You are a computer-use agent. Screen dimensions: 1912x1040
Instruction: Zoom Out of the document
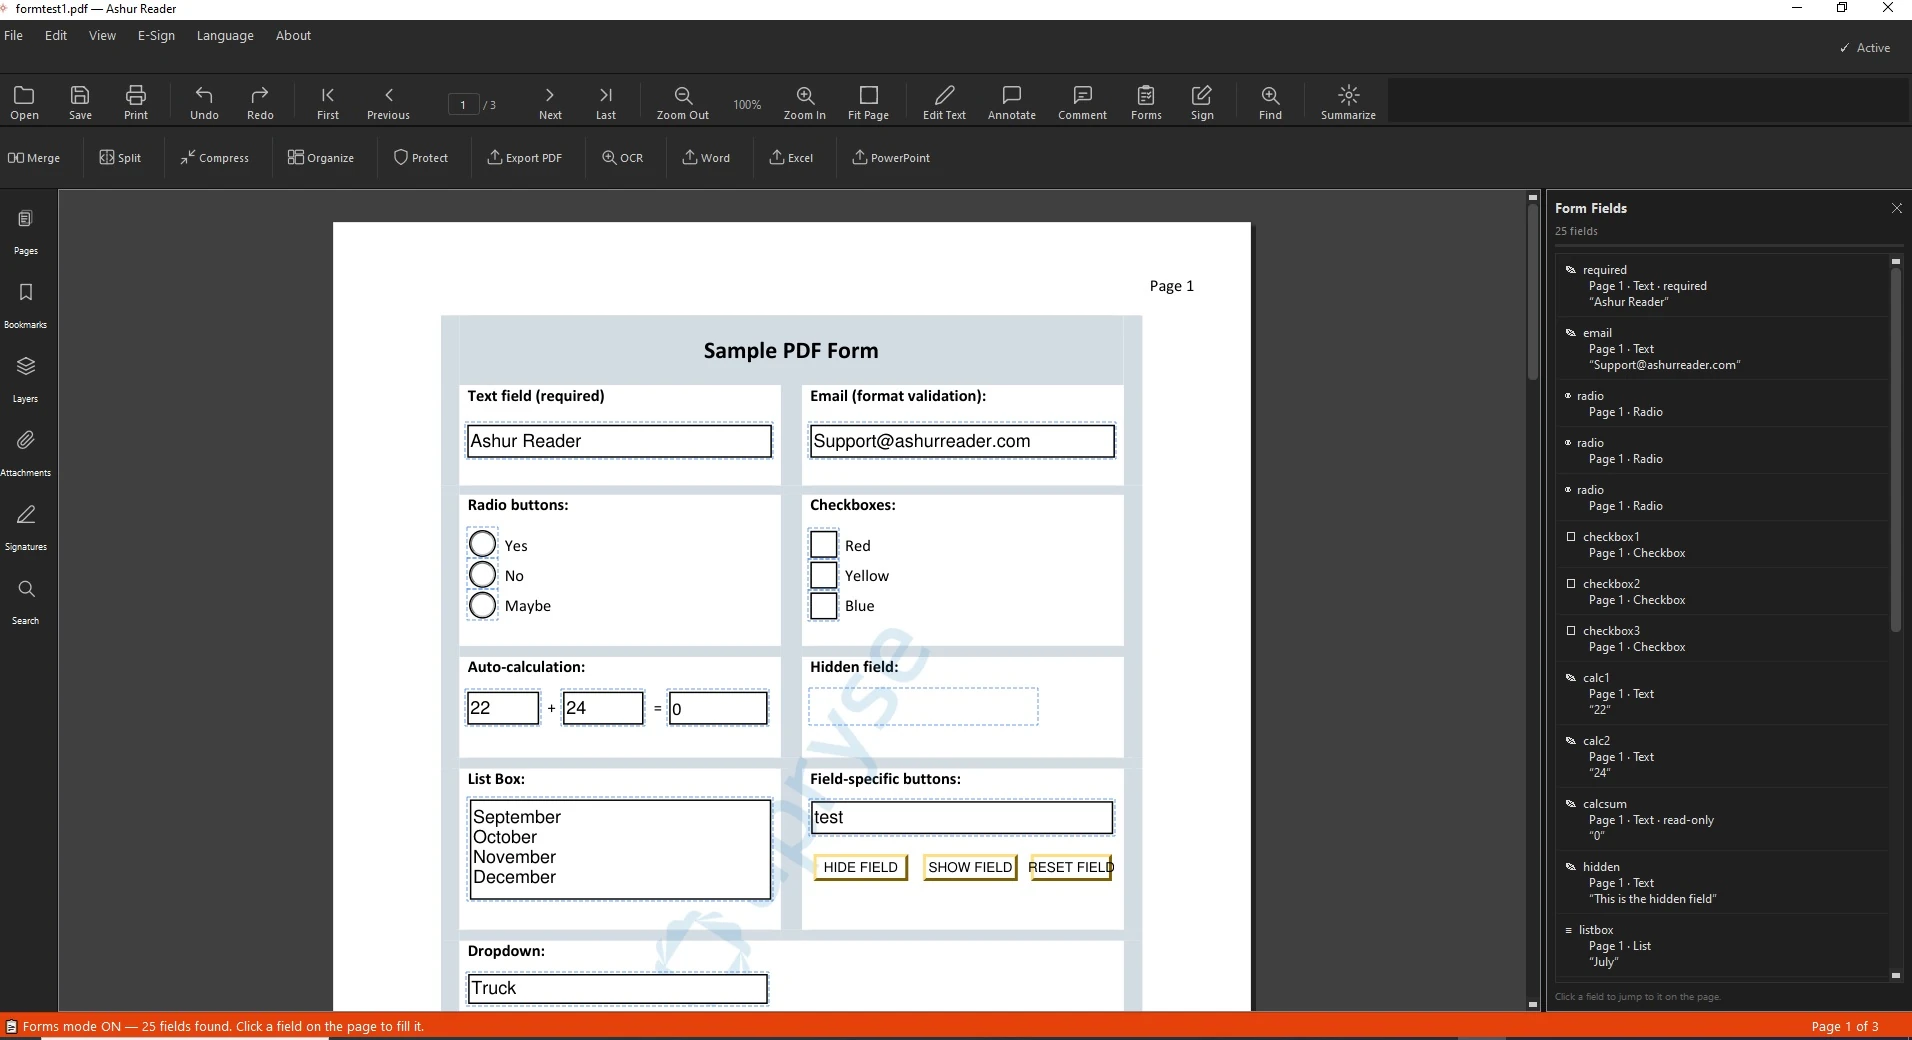[x=683, y=102]
